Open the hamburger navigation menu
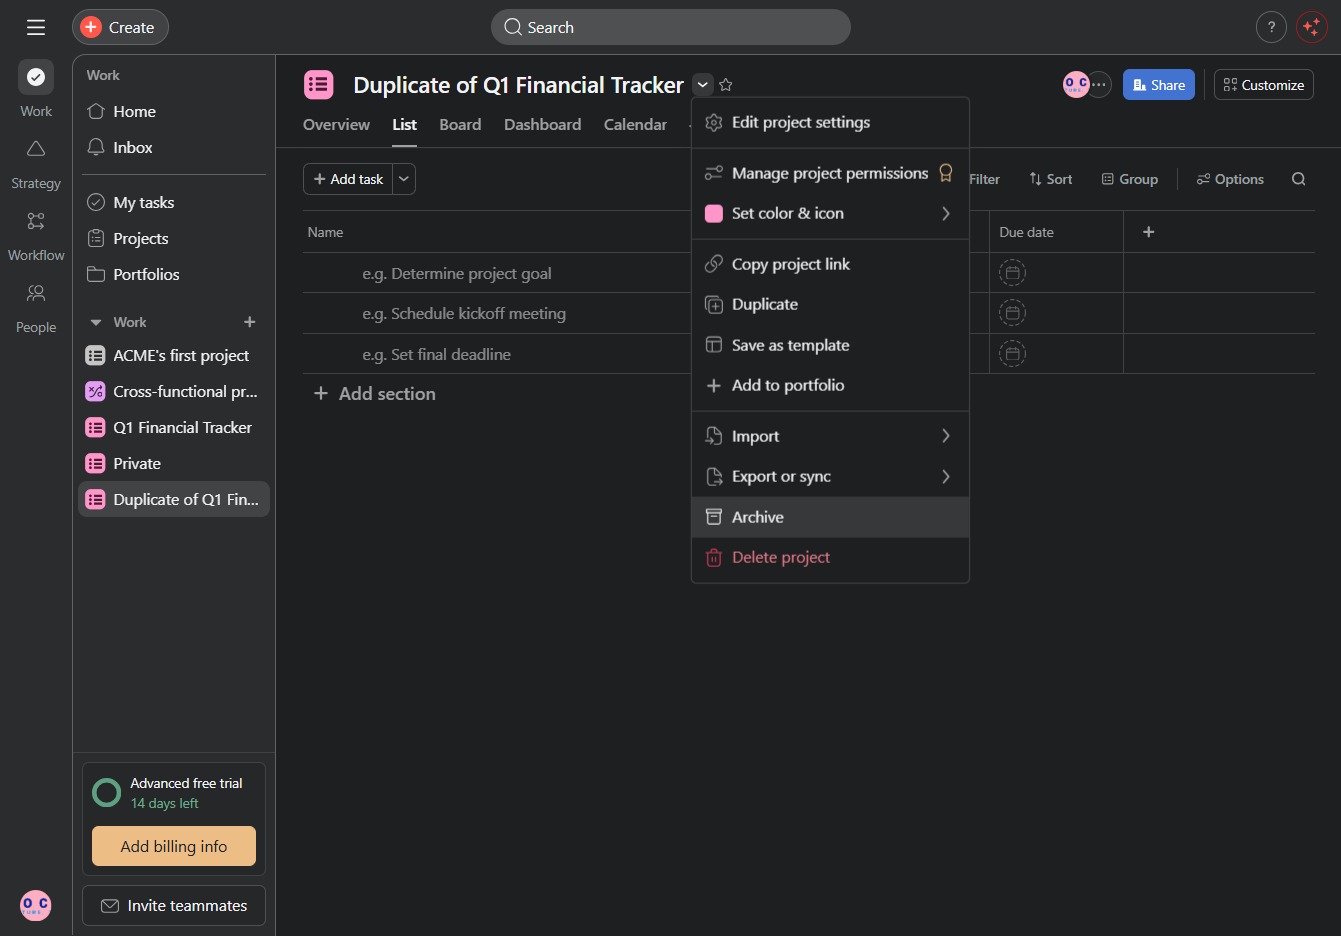Viewport: 1341px width, 936px height. tap(36, 27)
